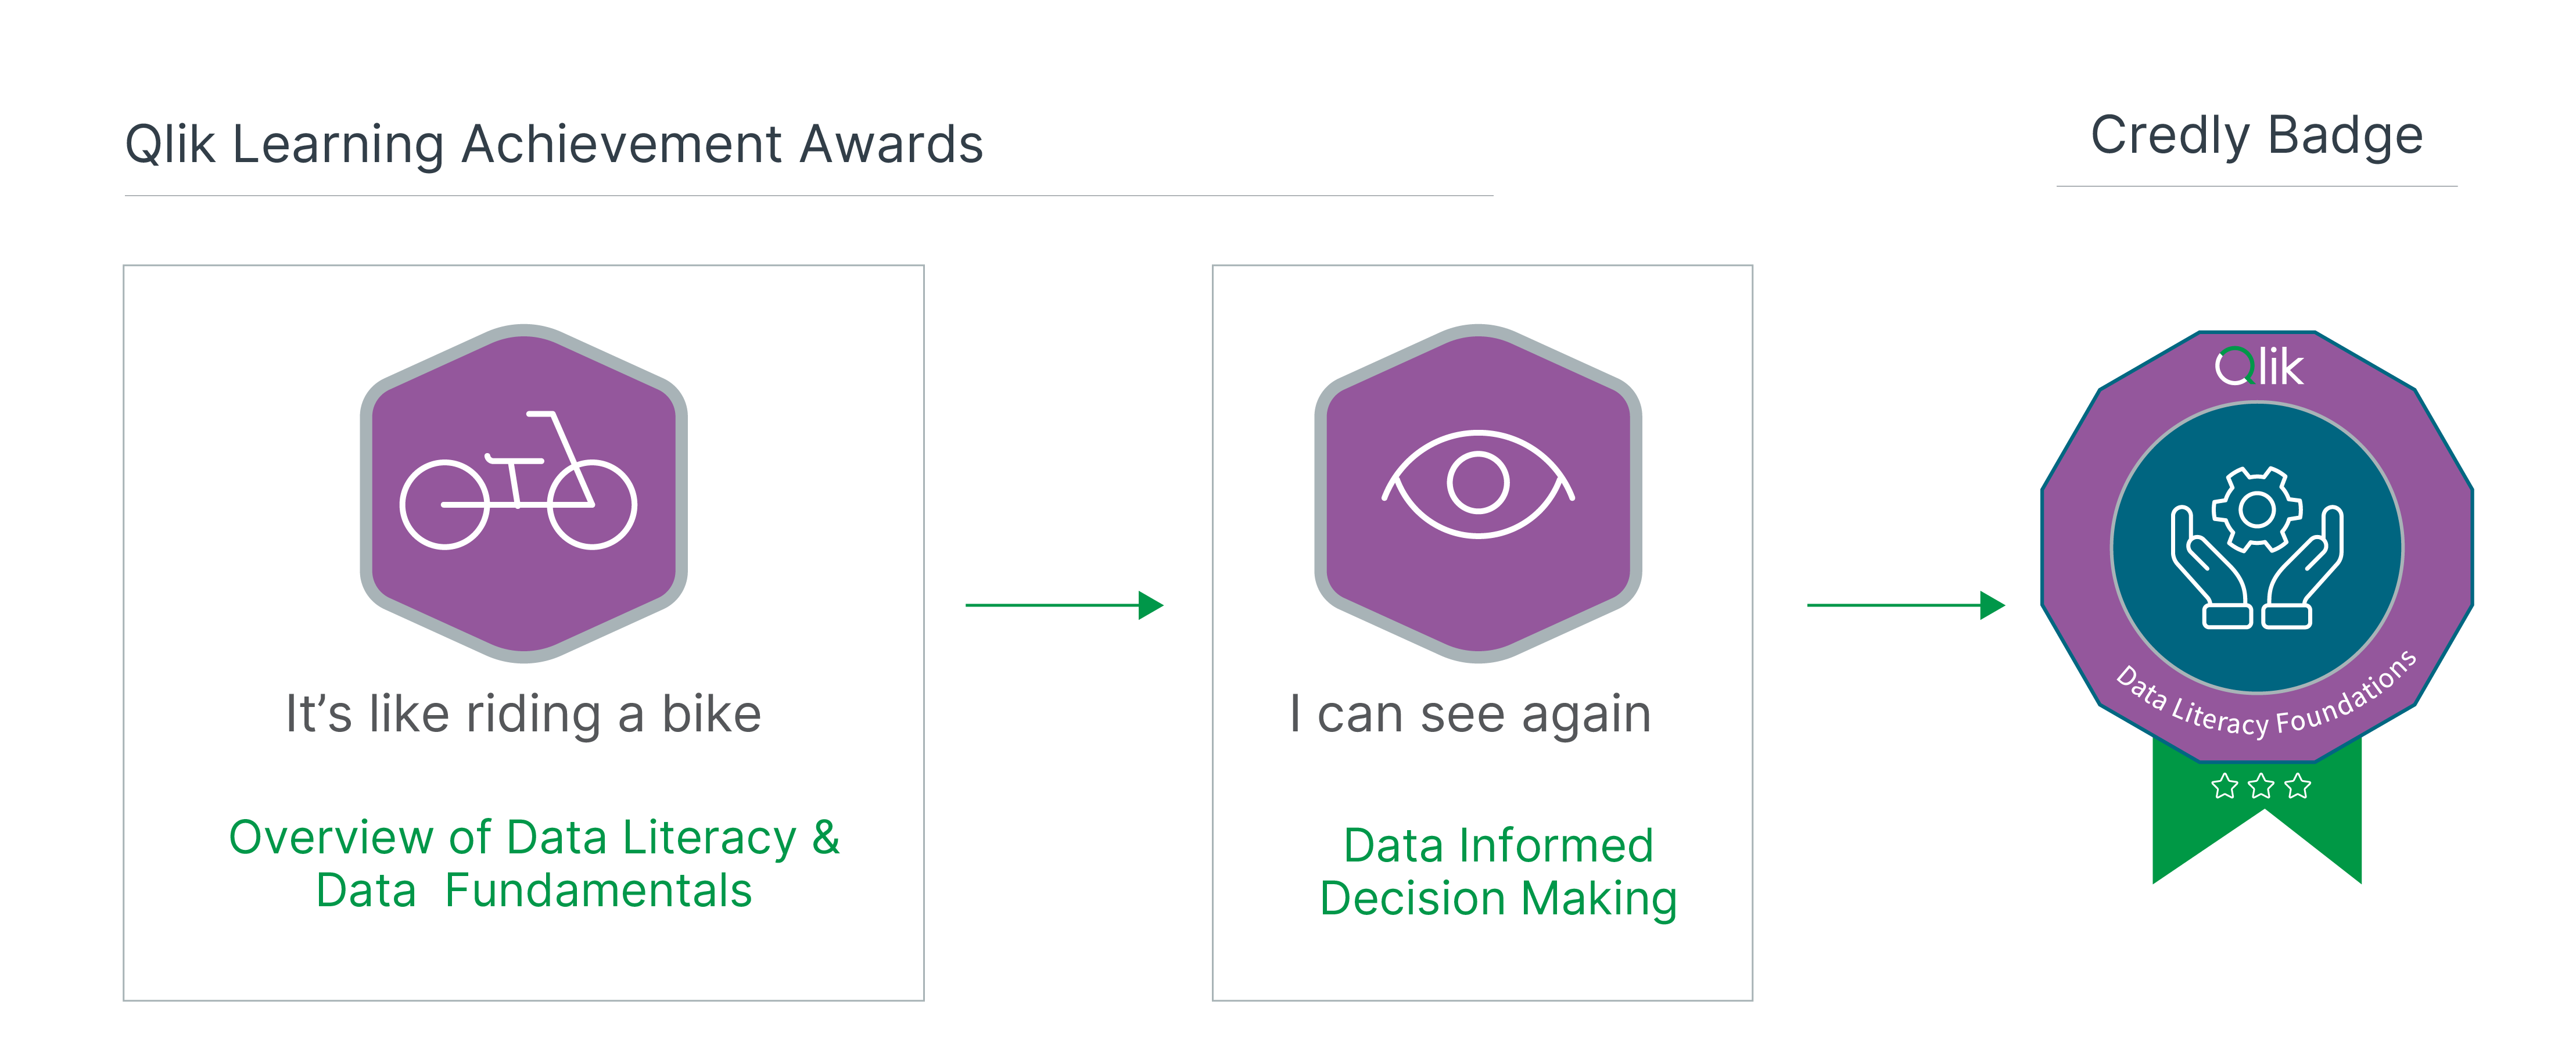Open Overview of Data Literacy & Data Fundamentals
Viewport: 2576px width, 1059px height.
point(534,864)
